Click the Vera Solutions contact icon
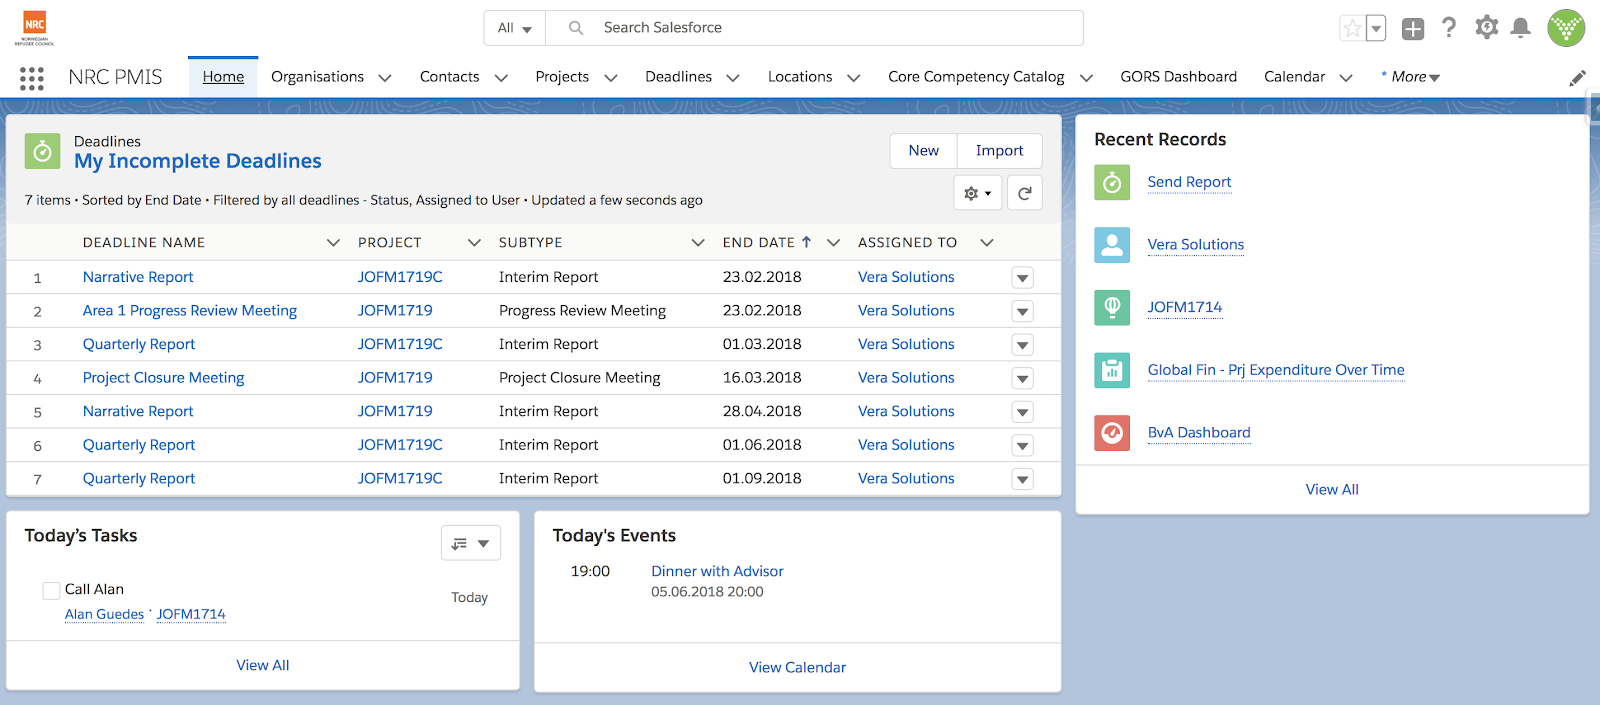1600x705 pixels. (1112, 245)
